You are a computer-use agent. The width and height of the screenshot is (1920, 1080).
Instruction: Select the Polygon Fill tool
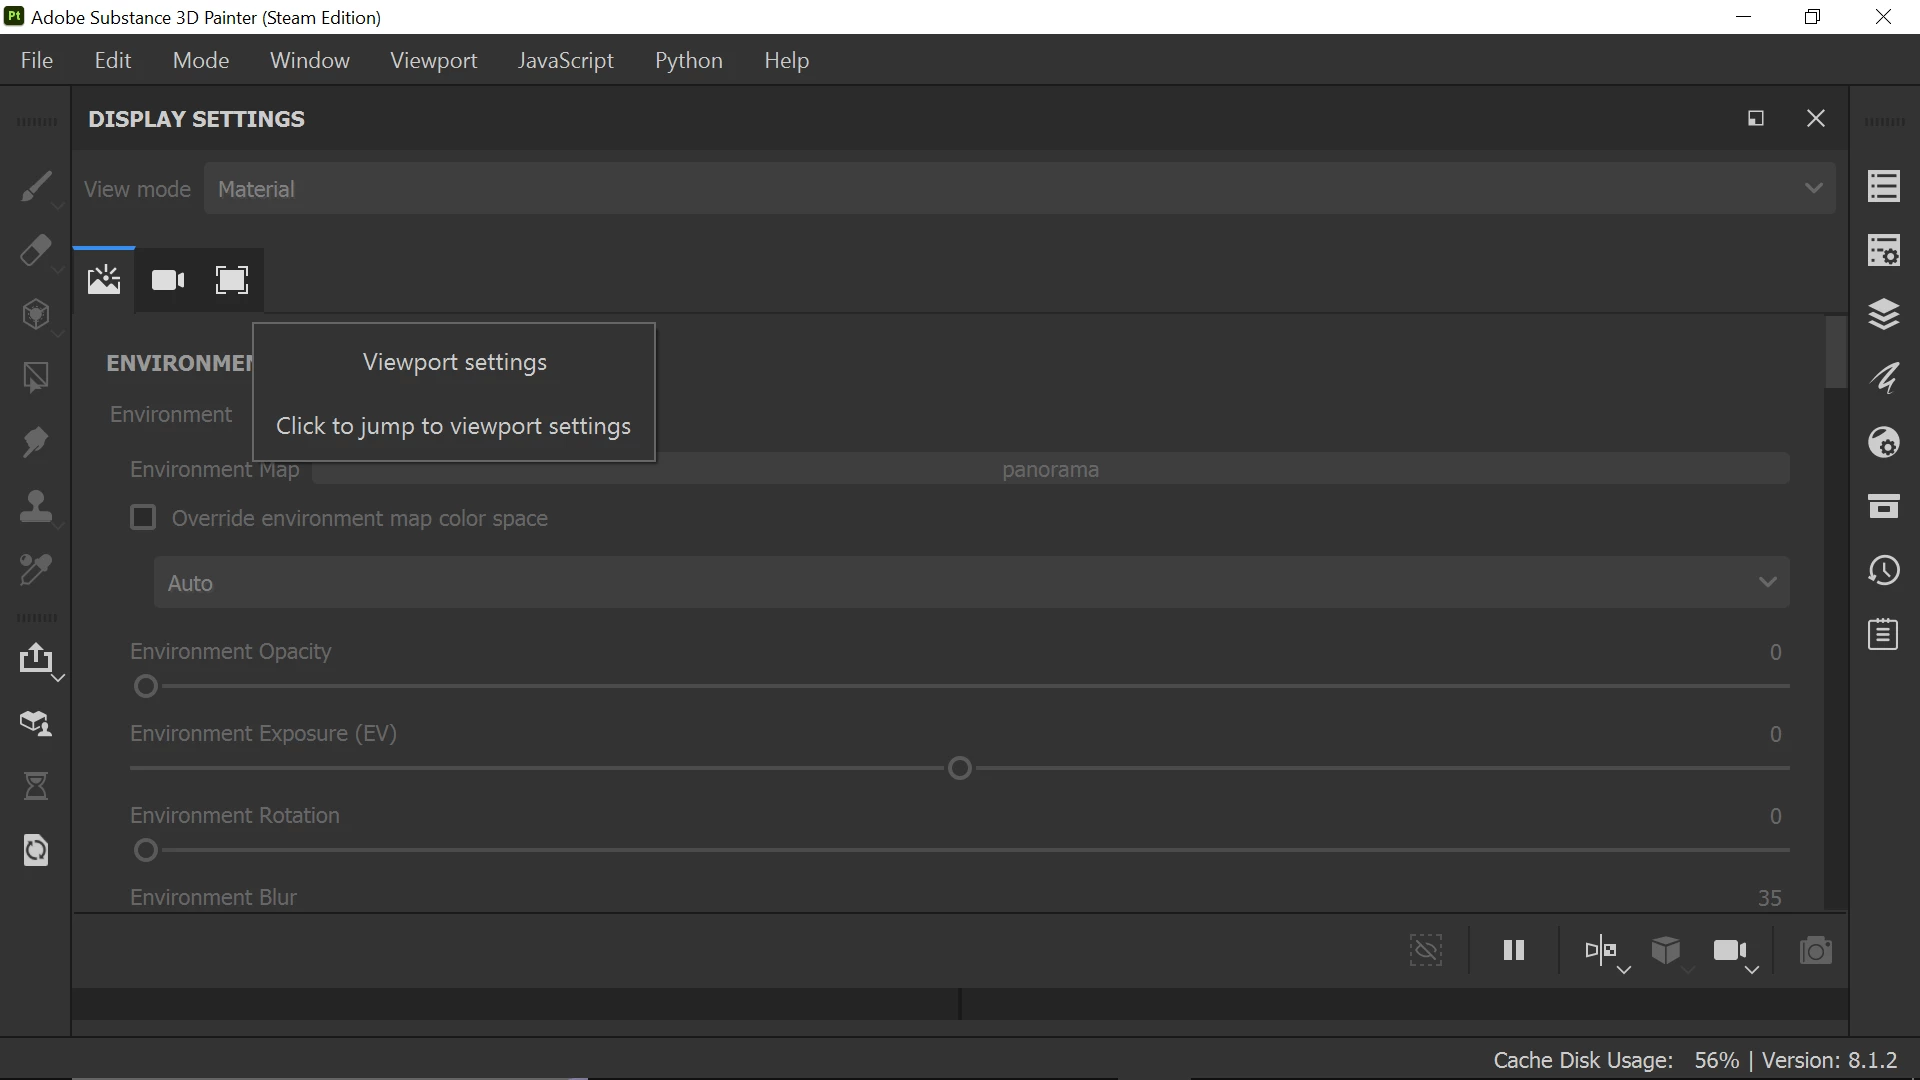36,378
